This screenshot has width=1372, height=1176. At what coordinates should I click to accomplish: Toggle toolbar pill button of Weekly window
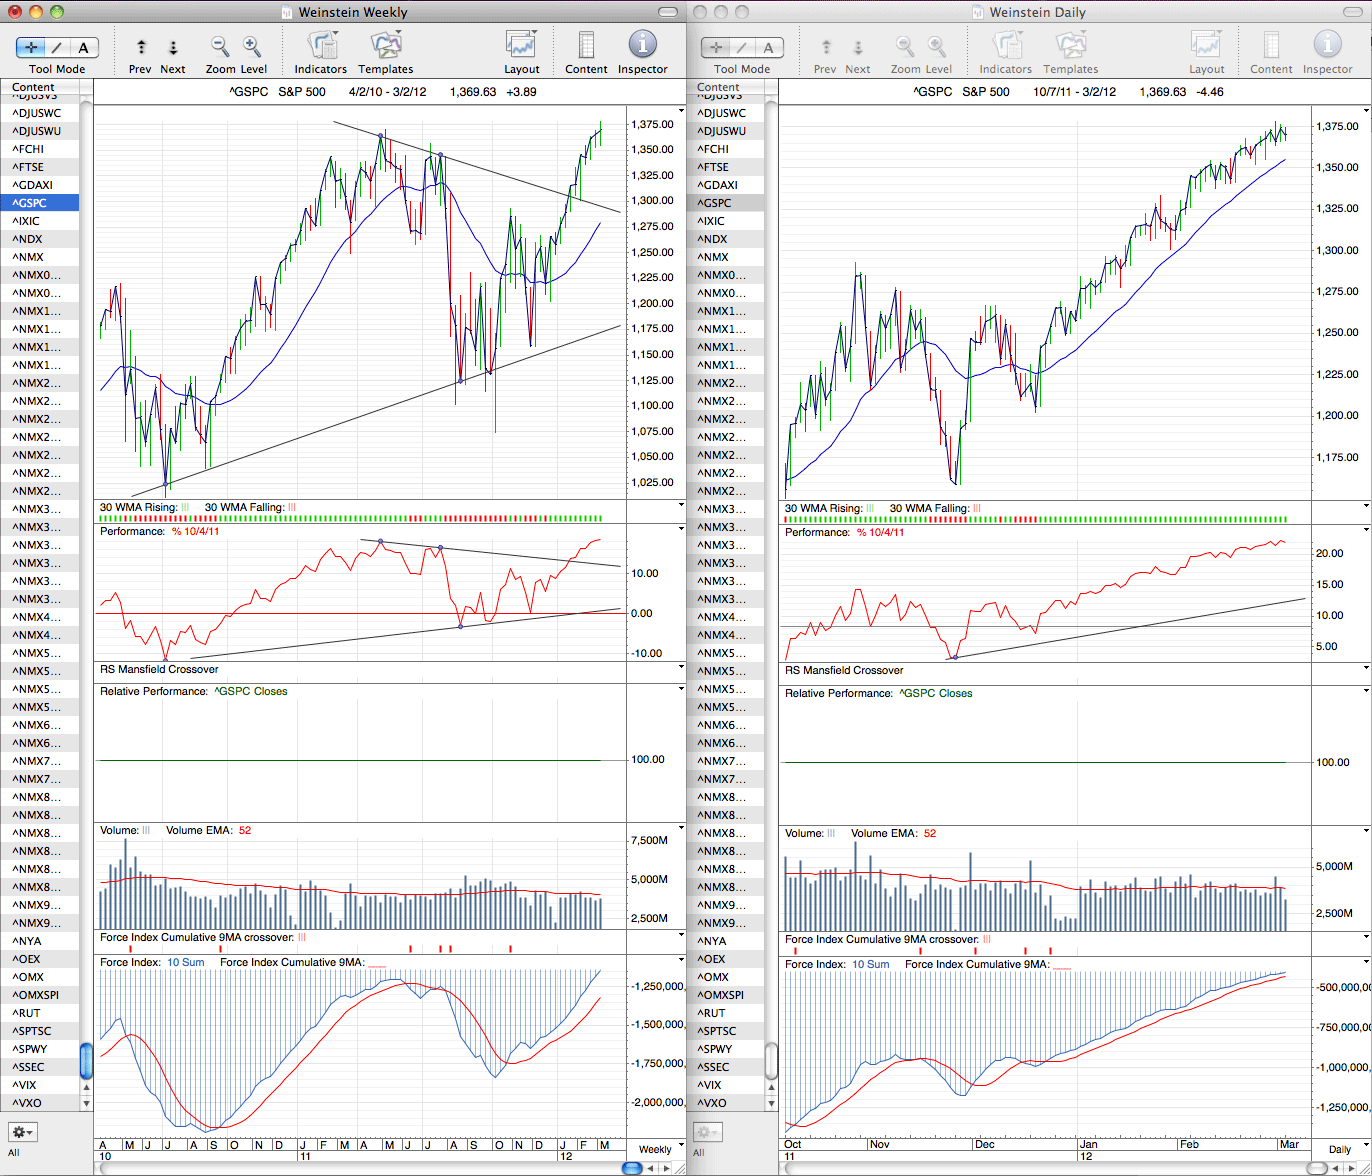(667, 13)
